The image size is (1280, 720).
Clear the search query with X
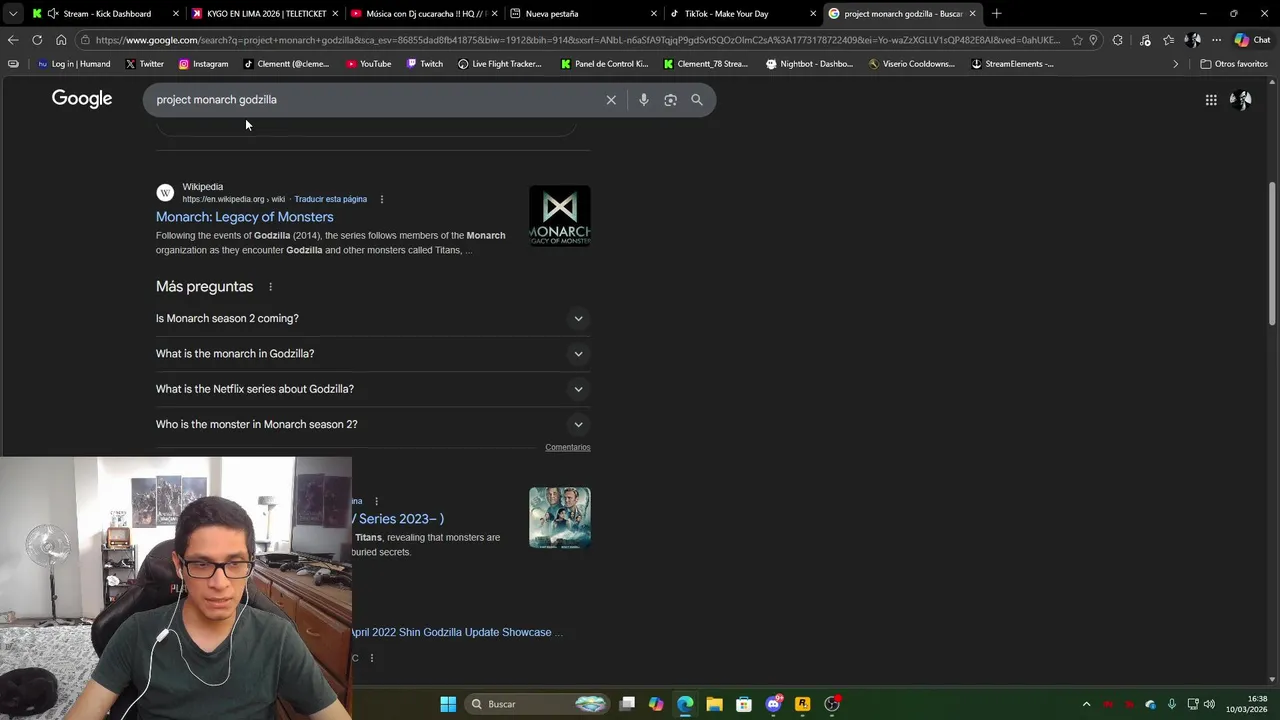(x=611, y=100)
